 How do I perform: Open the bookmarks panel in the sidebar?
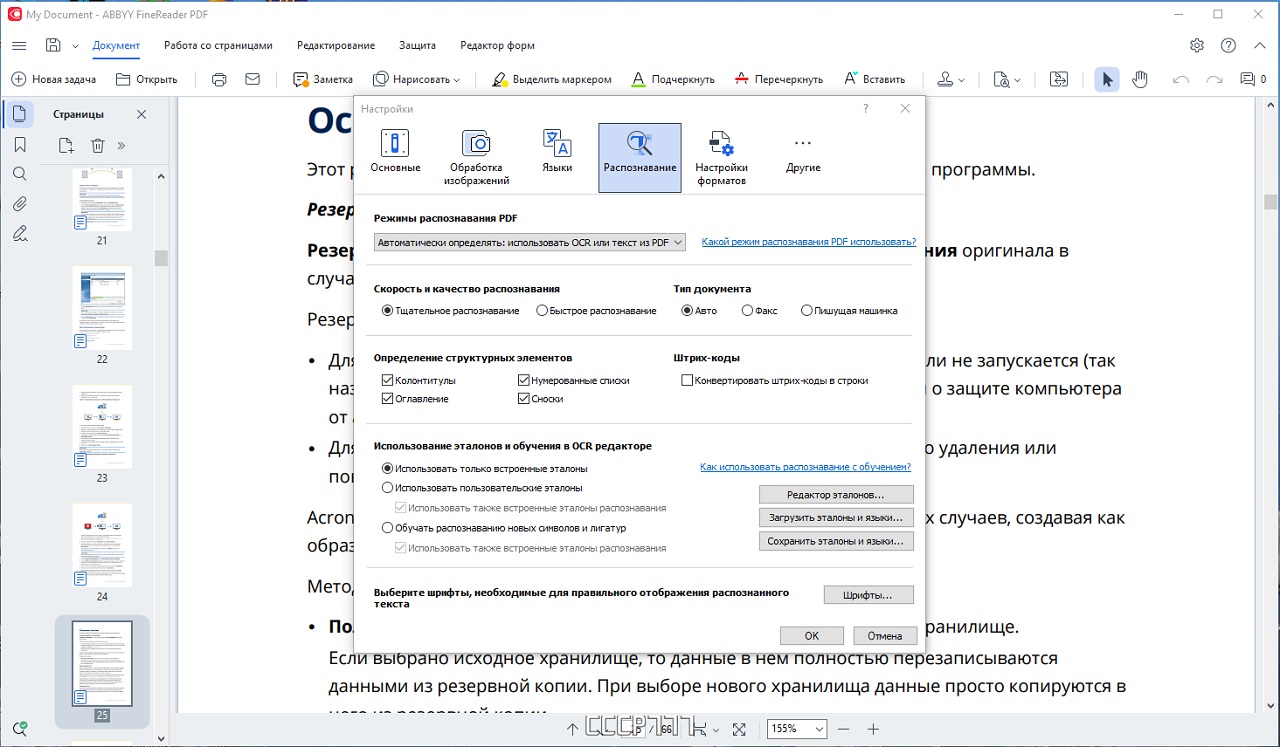[x=19, y=144]
